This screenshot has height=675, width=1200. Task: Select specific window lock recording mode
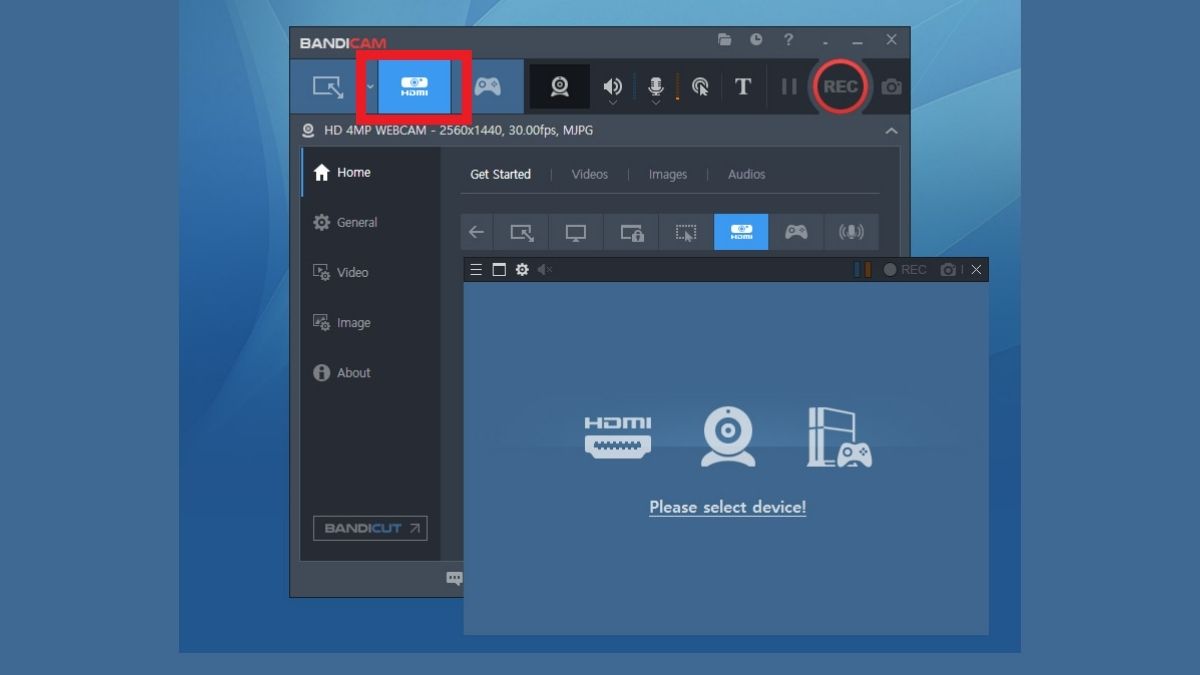pyautogui.click(x=631, y=232)
